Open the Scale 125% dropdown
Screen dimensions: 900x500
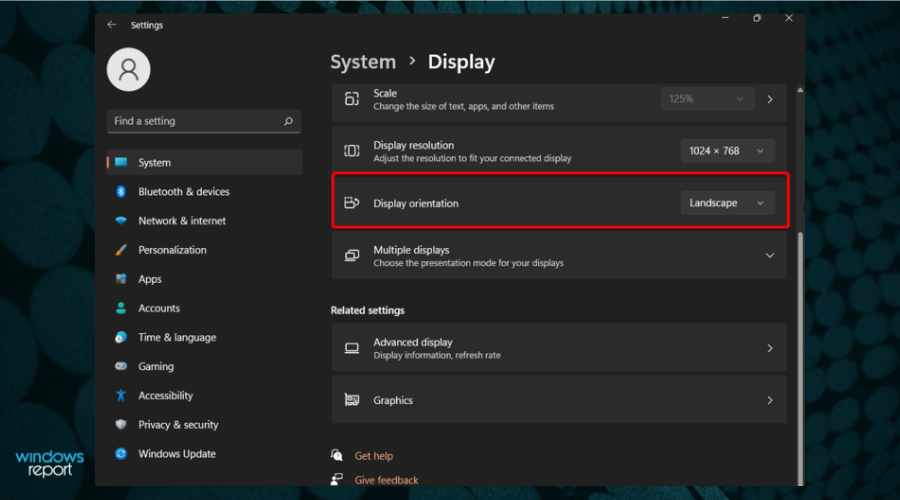click(707, 99)
